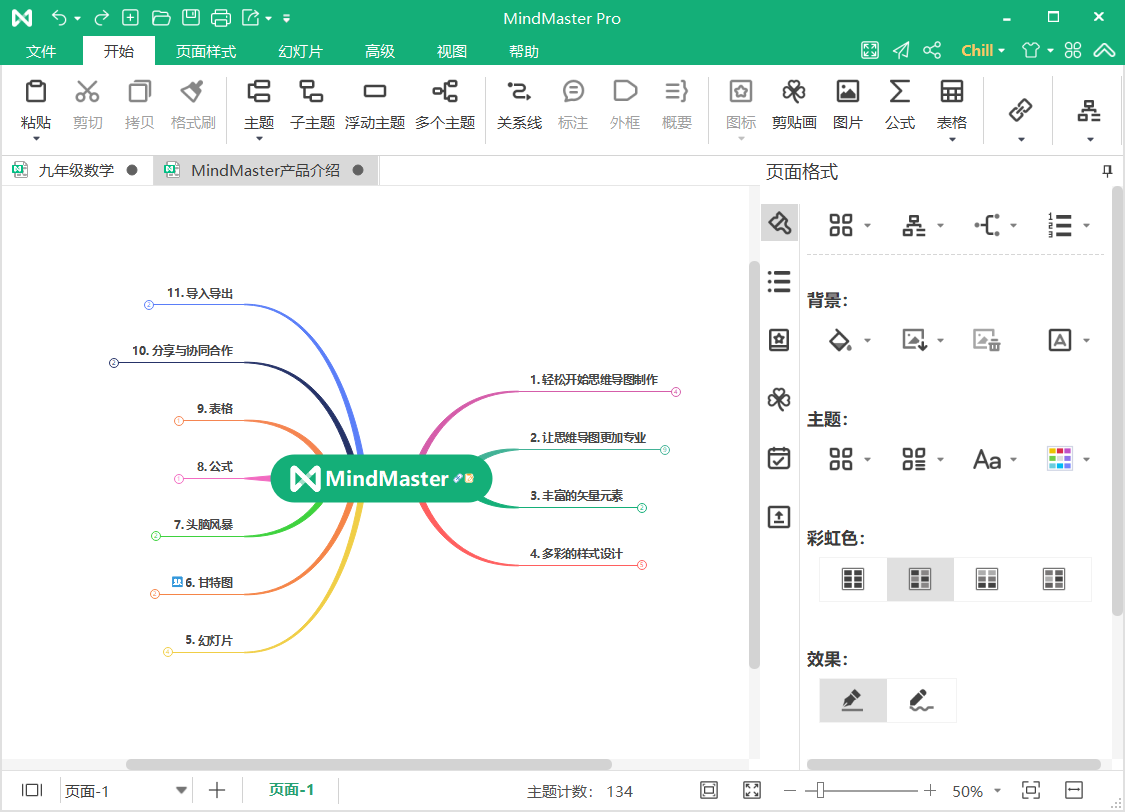This screenshot has height=812, width=1125.
Task: Save with the floppy disk icon
Action: click(191, 18)
